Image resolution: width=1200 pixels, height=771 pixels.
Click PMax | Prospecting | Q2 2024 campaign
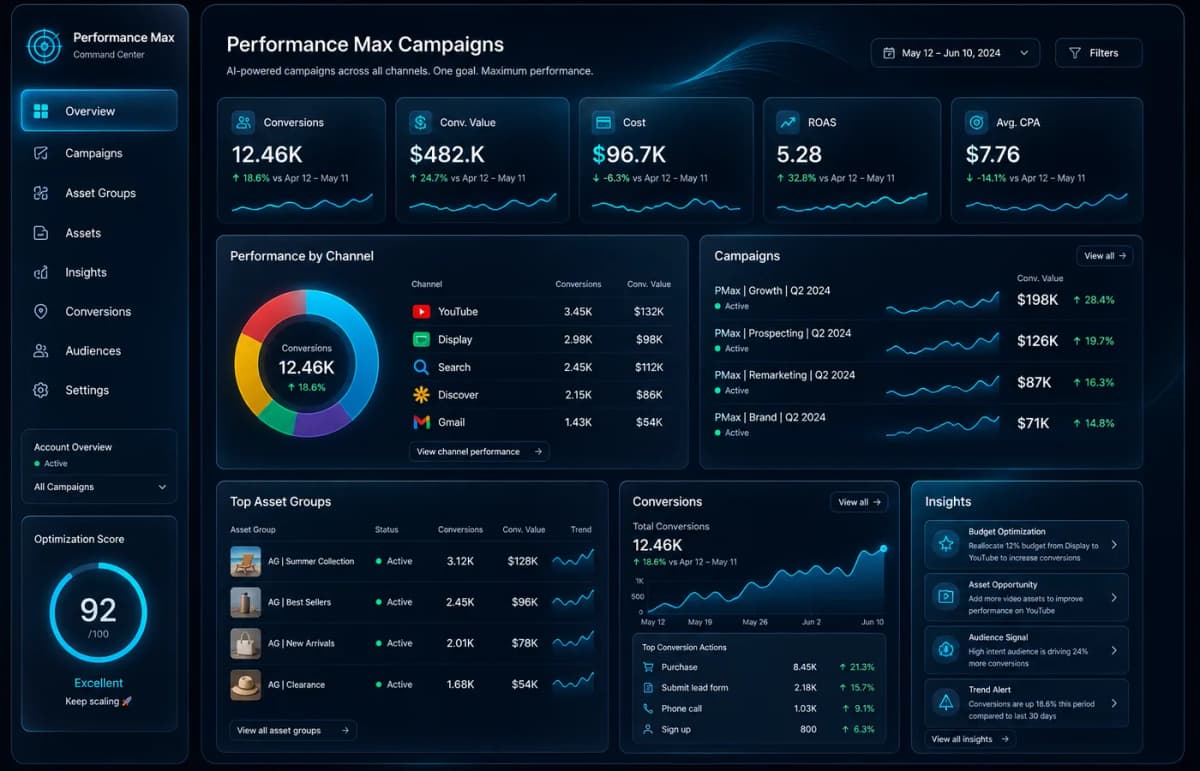click(x=783, y=333)
